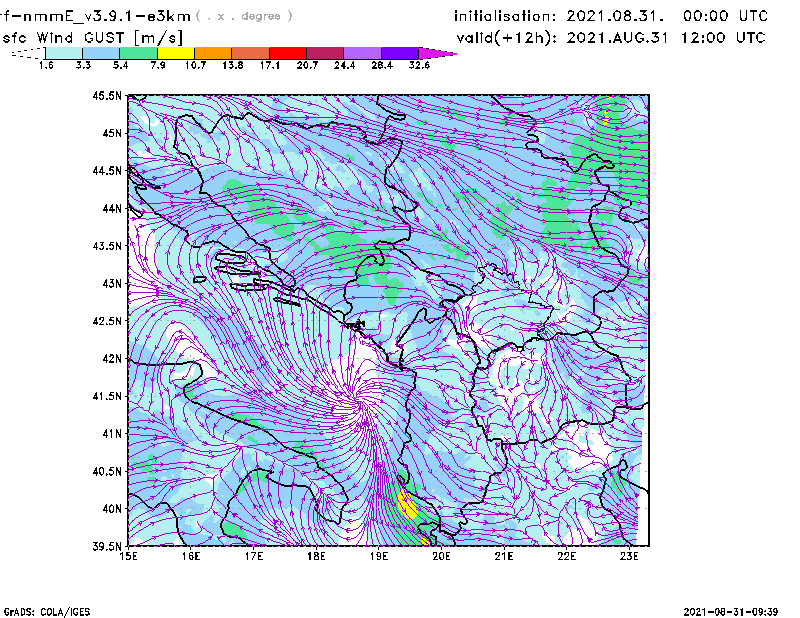Click the 40N latitude label

pyautogui.click(x=112, y=509)
